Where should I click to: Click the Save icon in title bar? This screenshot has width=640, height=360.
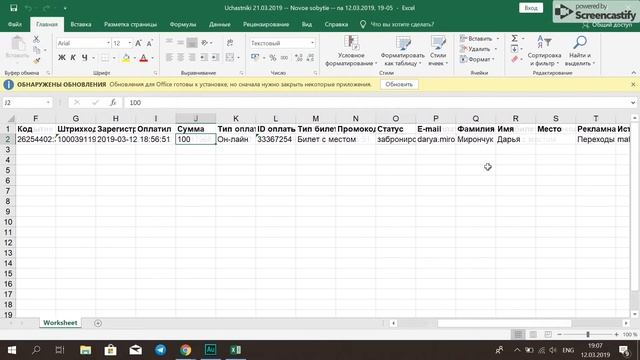click(13, 8)
